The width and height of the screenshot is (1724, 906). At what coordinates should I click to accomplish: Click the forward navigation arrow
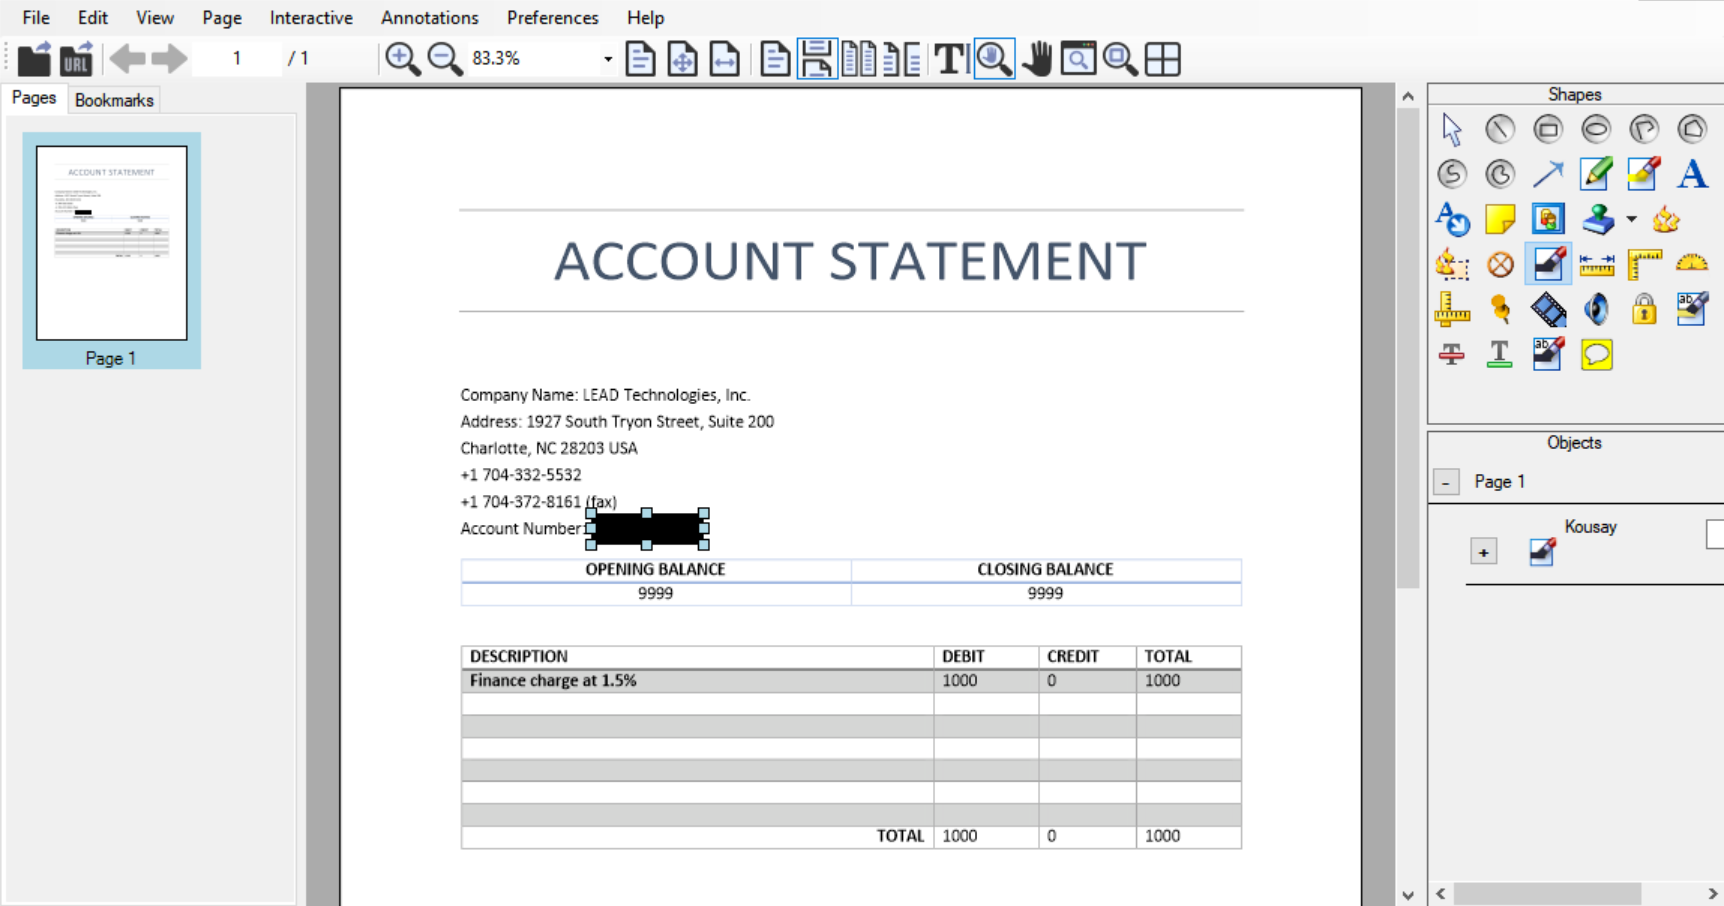click(x=170, y=58)
